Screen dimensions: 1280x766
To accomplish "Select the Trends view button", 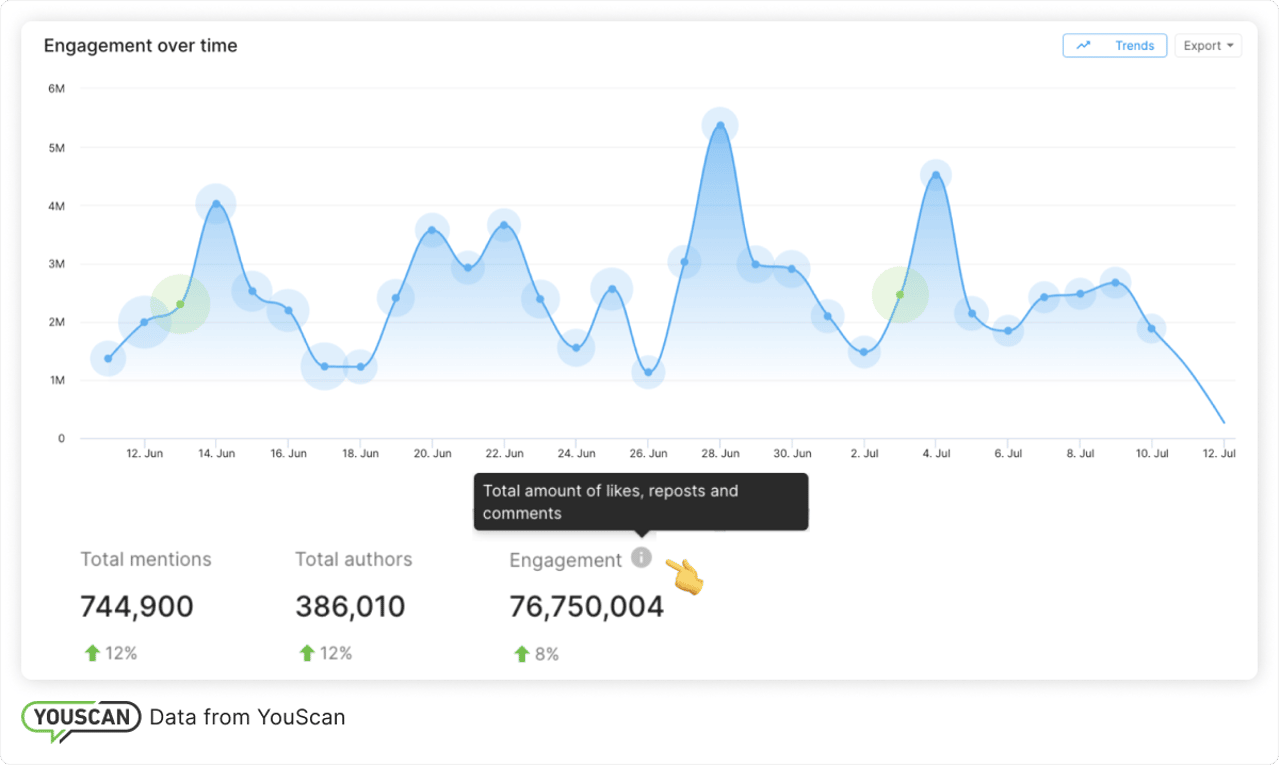I will (x=1114, y=45).
